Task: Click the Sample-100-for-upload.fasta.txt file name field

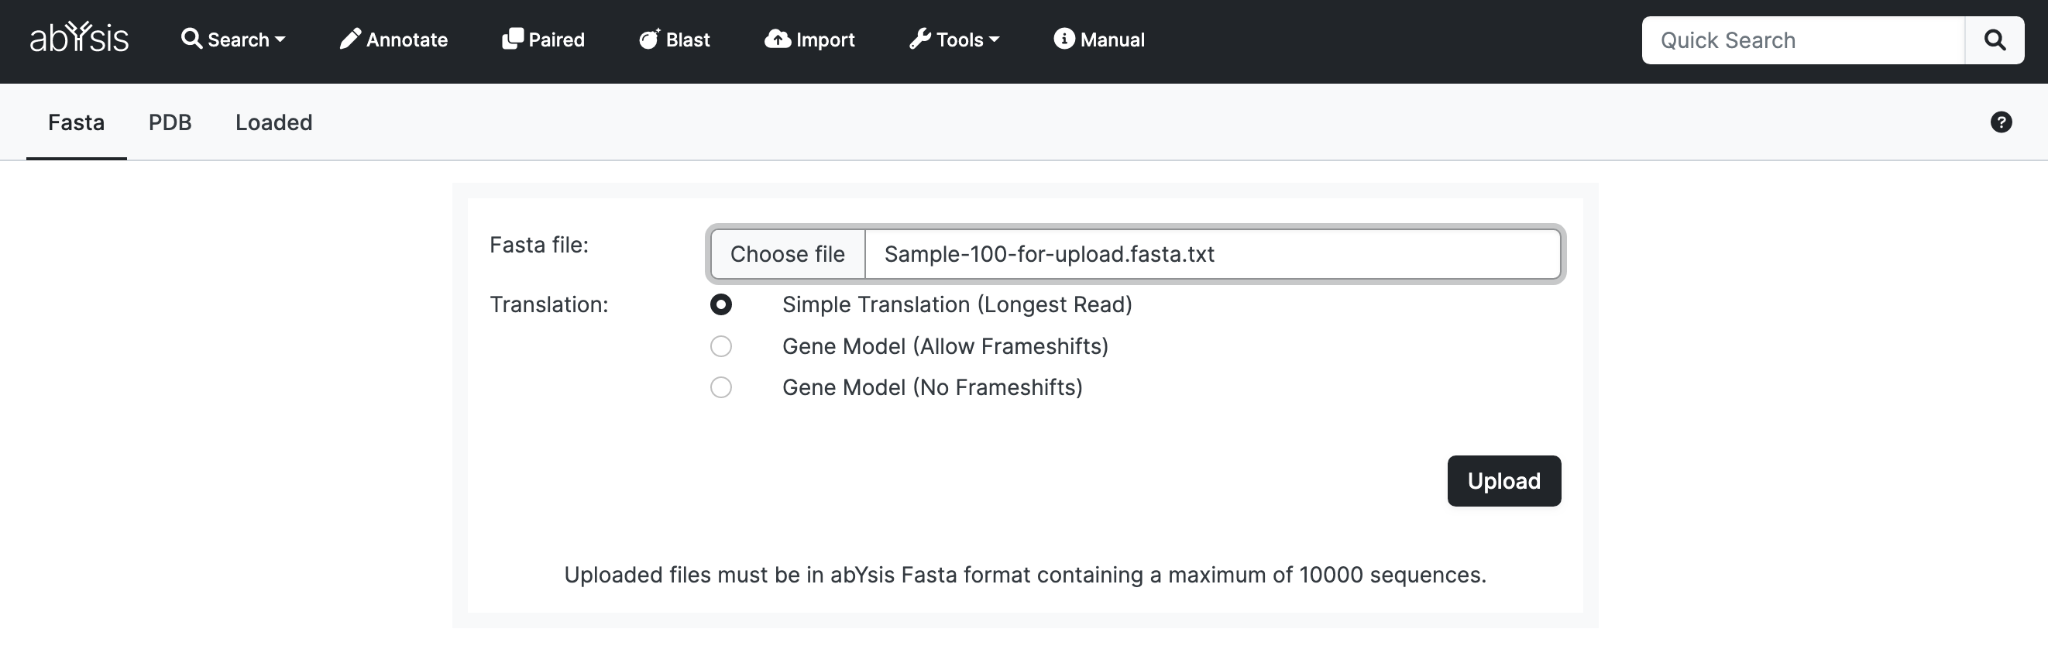Action: [1213, 254]
